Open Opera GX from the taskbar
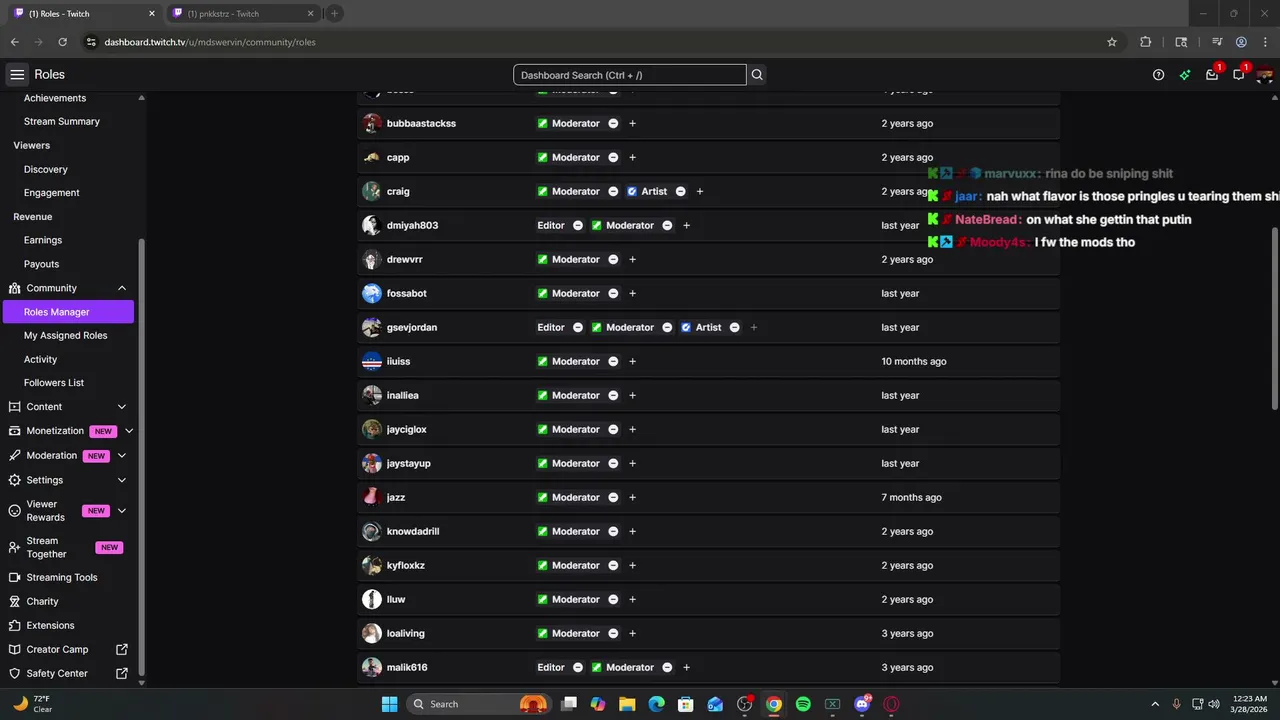Image resolution: width=1280 pixels, height=720 pixels. pyautogui.click(x=891, y=704)
